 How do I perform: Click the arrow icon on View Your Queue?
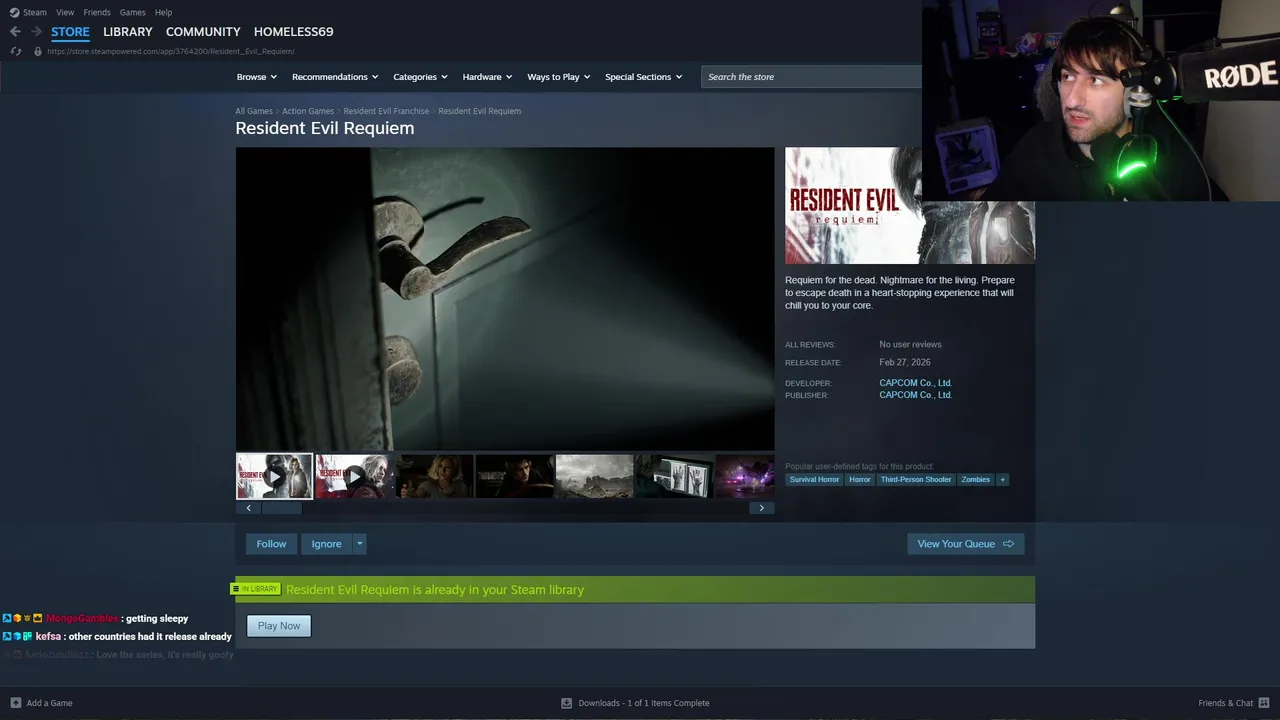tap(1008, 544)
